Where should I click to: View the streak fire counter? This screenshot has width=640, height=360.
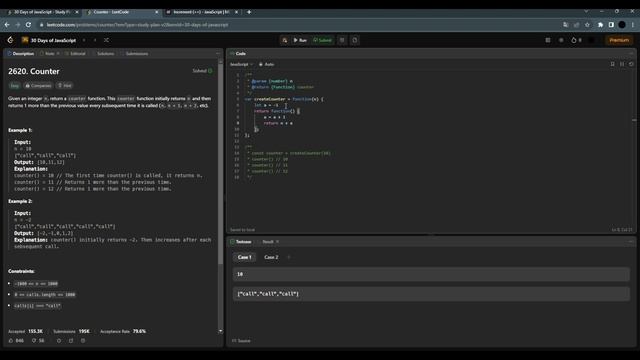[x=576, y=40]
